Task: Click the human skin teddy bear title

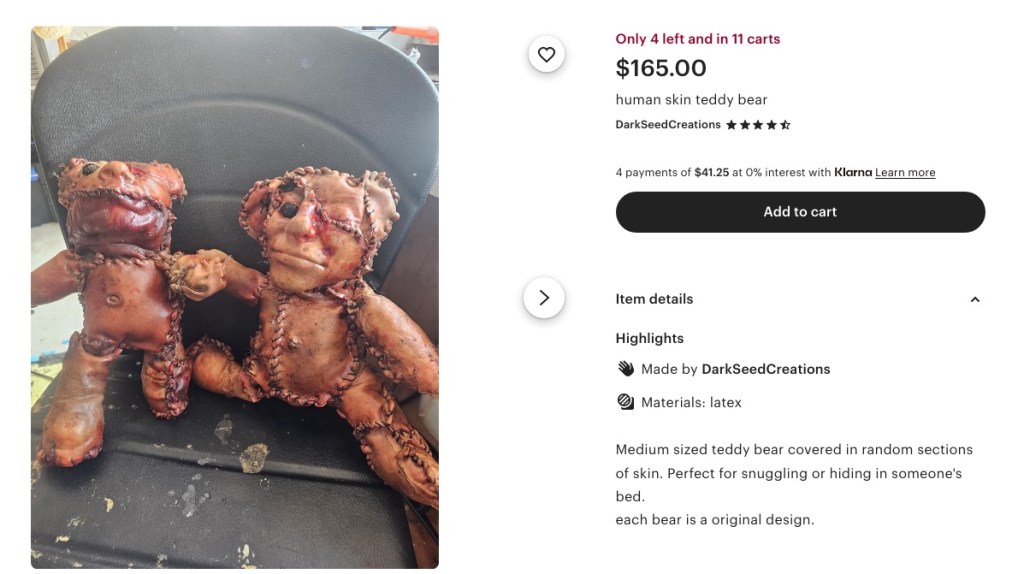Action: pyautogui.click(x=691, y=100)
